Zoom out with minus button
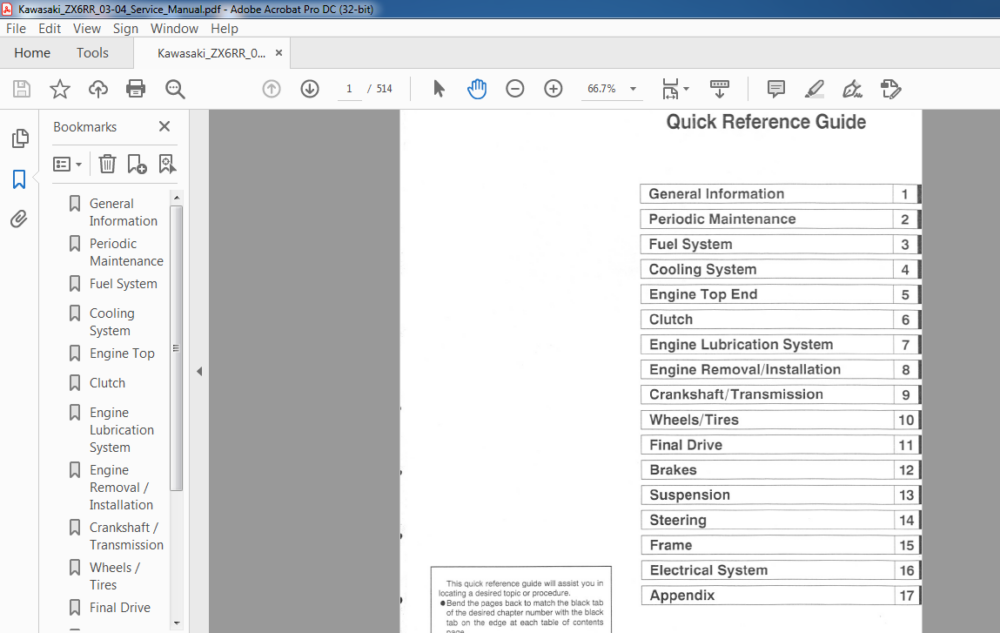1000x633 pixels. 515,89
